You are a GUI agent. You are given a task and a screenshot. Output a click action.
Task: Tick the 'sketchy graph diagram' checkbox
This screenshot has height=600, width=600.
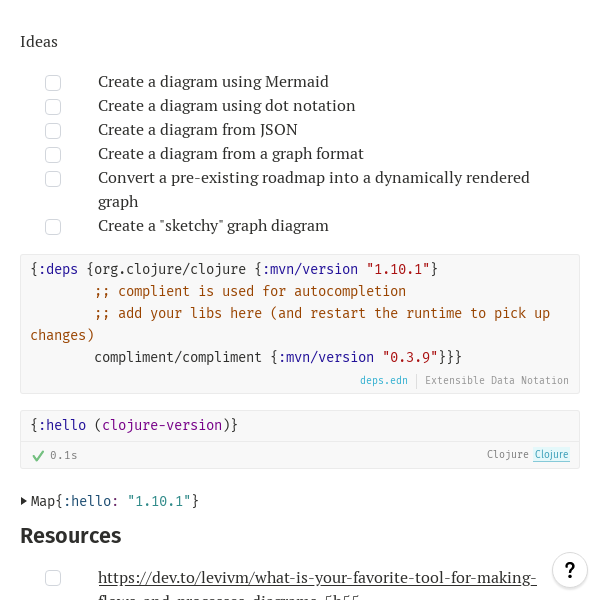53,227
